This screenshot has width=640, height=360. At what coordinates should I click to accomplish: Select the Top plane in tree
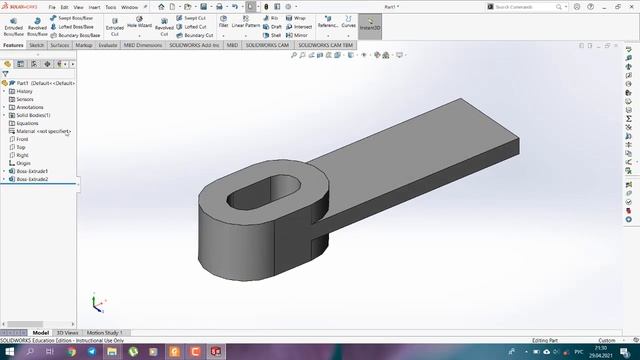click(17, 147)
